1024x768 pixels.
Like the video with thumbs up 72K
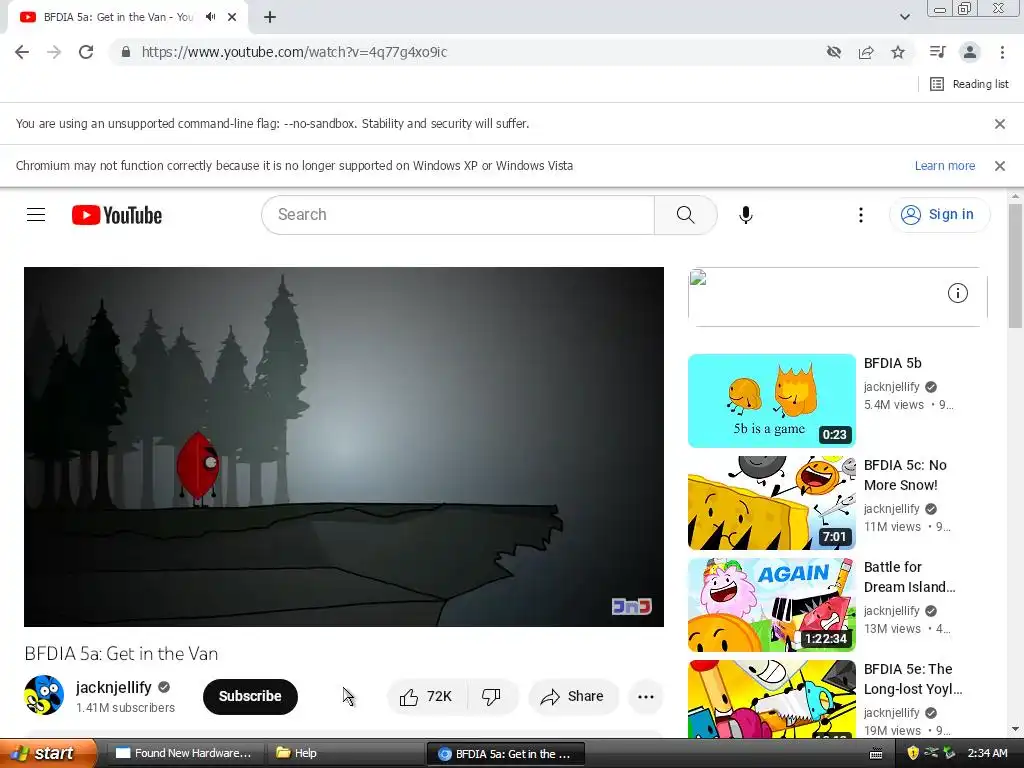[426, 697]
